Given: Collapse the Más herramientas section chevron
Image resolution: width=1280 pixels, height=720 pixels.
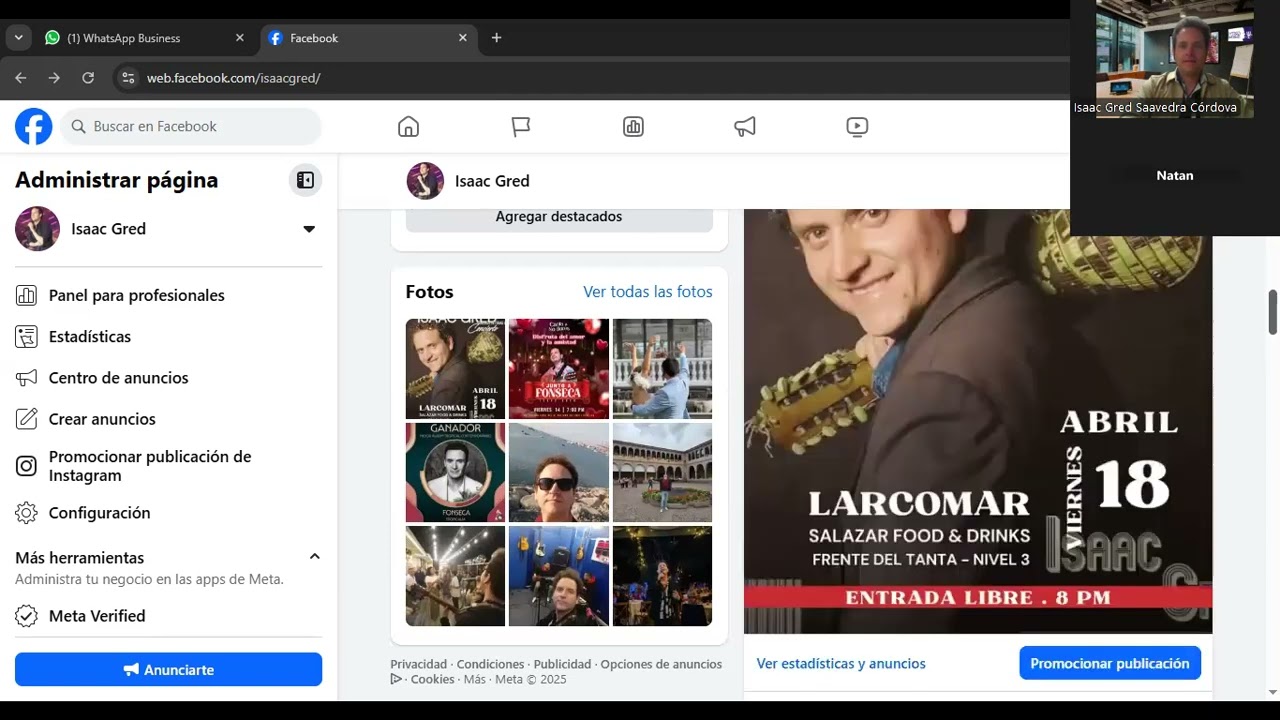Looking at the screenshot, I should point(314,556).
